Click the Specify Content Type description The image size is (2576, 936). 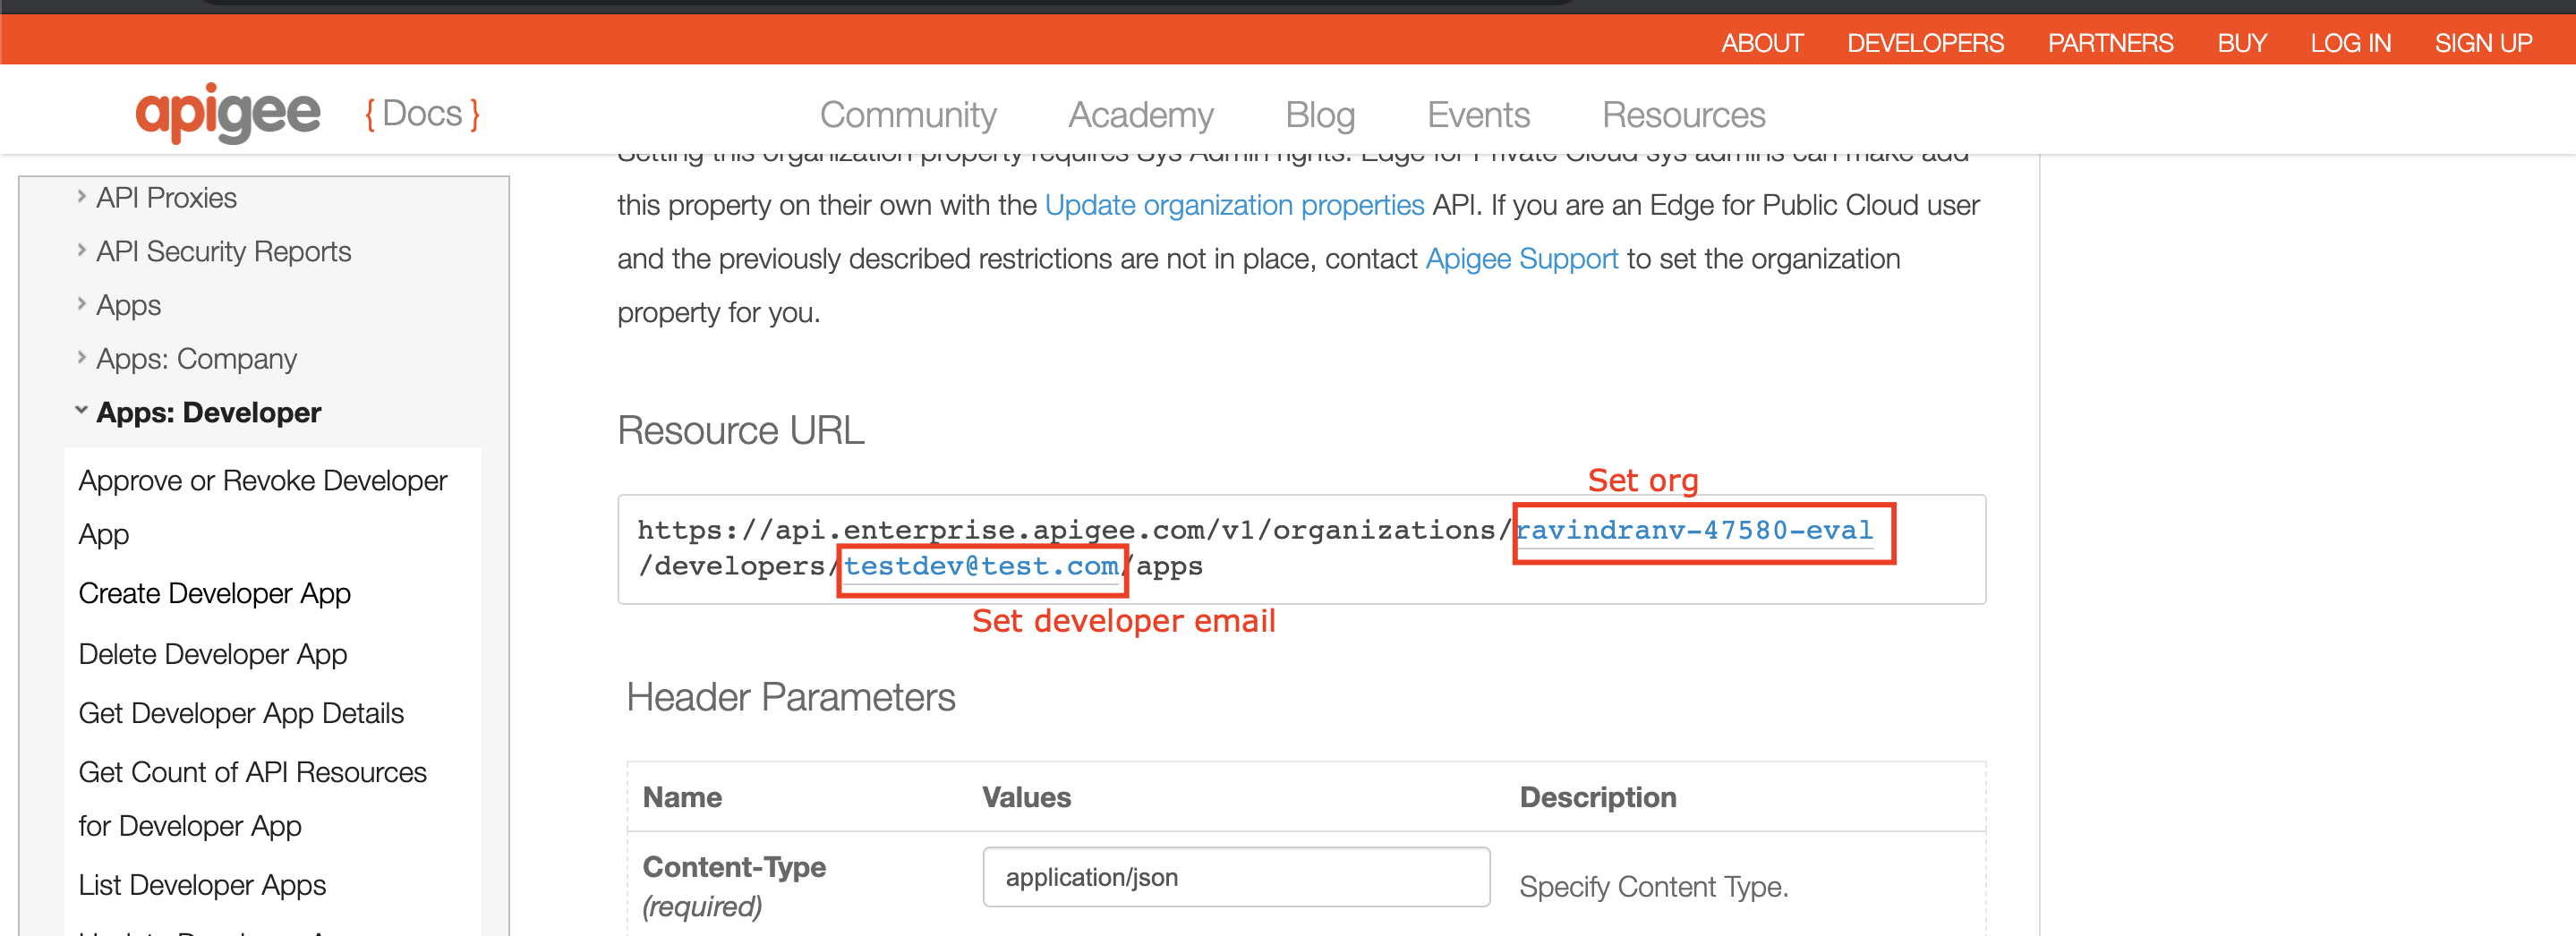coord(1653,887)
